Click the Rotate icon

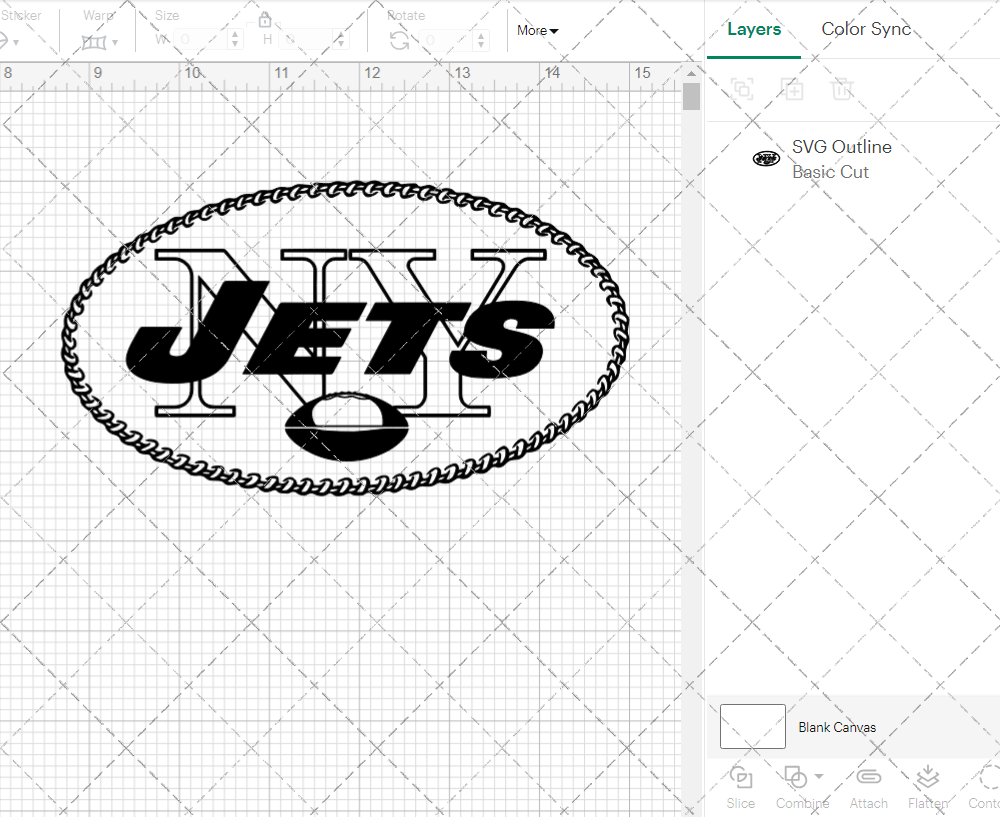[x=400, y=41]
